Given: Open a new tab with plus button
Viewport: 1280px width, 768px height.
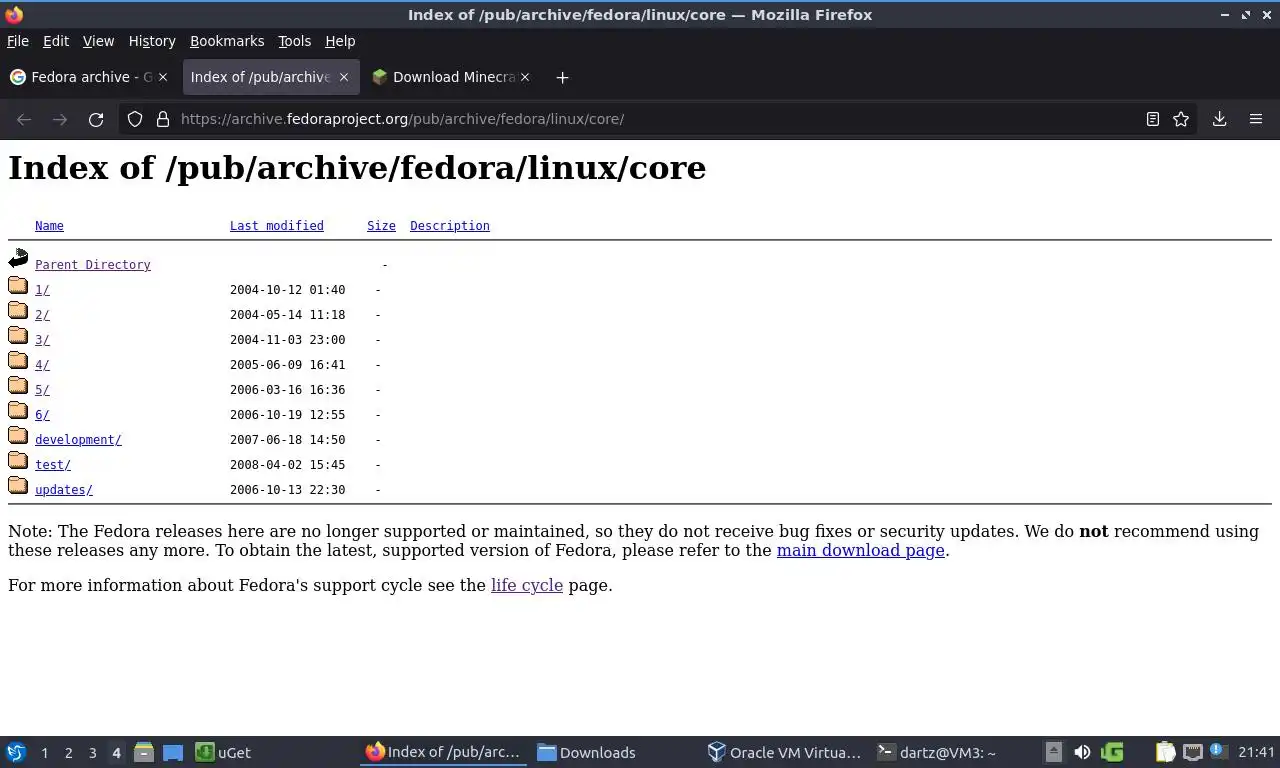Looking at the screenshot, I should [x=562, y=77].
